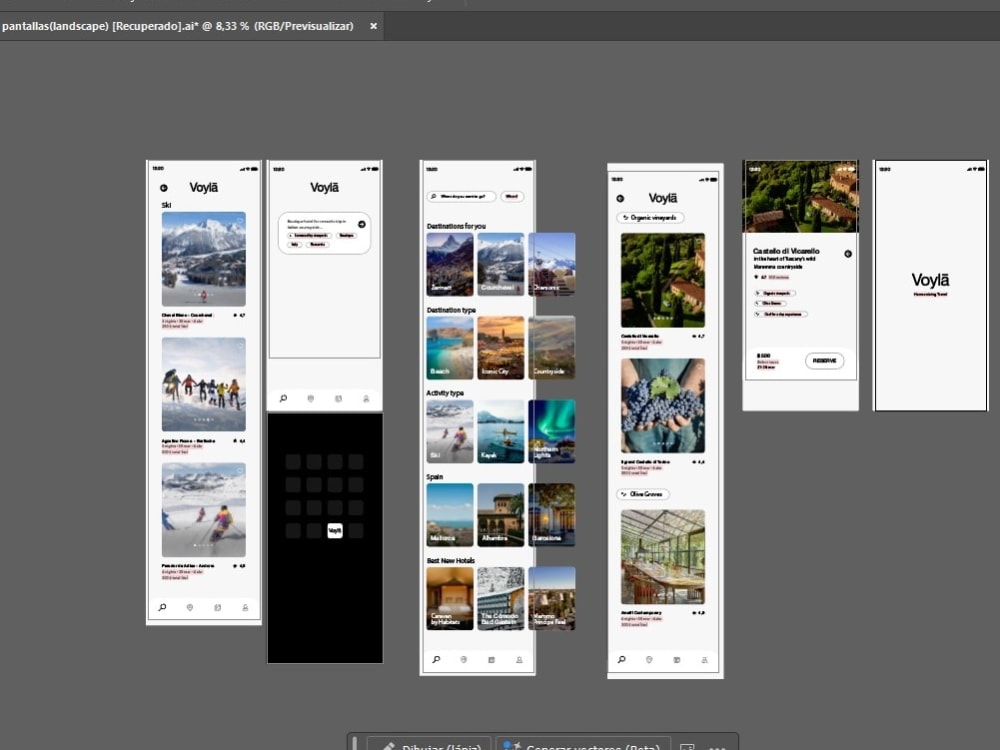This screenshot has height=750, width=1000.
Task: Select the aerial villa photo on vineyards artboard
Action: point(663,280)
